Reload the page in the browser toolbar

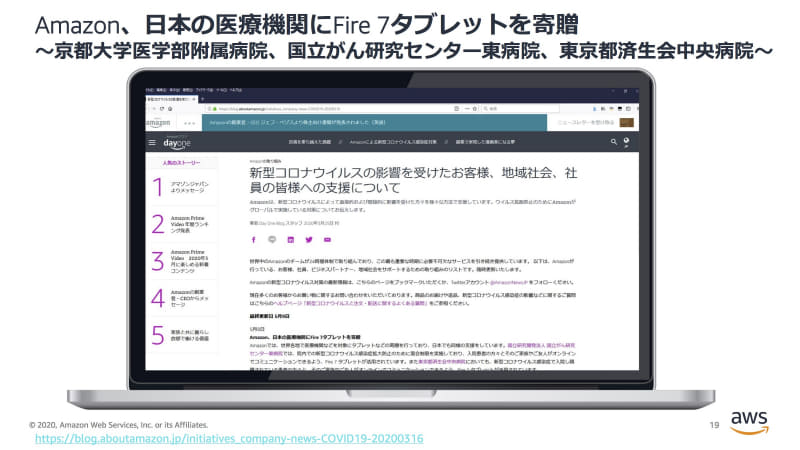click(x=162, y=109)
